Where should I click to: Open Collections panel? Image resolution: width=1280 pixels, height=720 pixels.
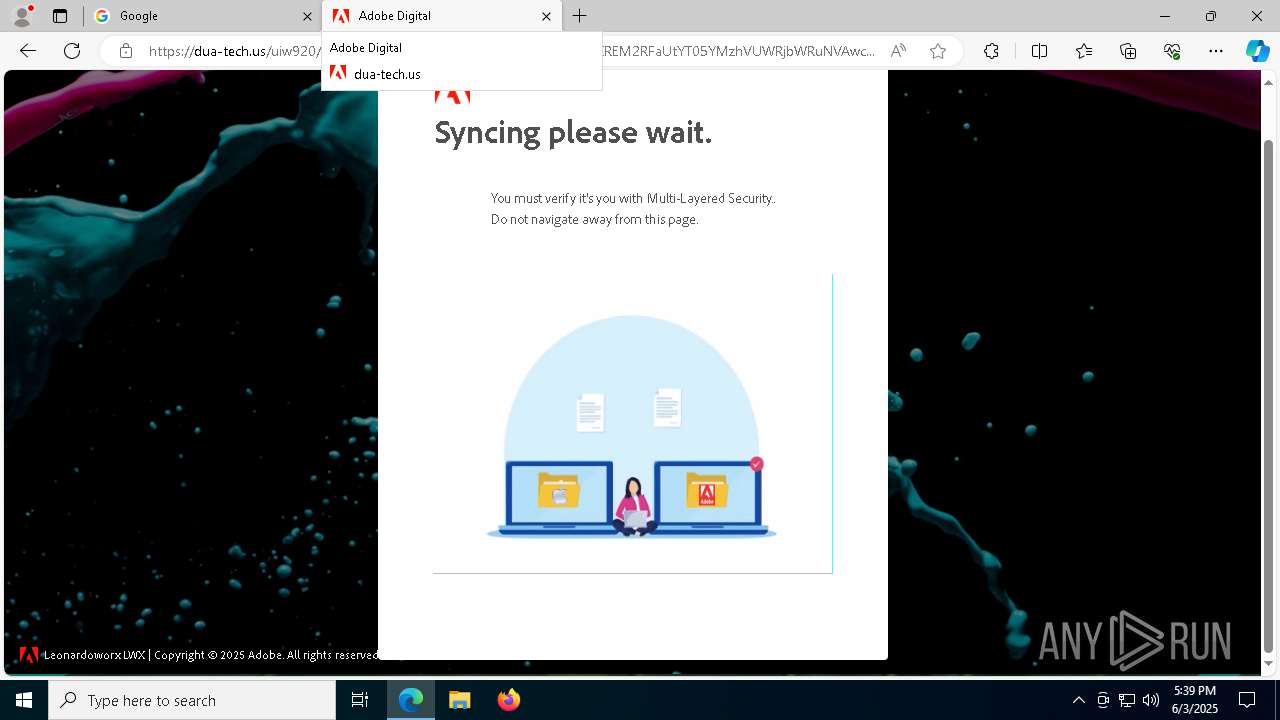click(x=1128, y=51)
